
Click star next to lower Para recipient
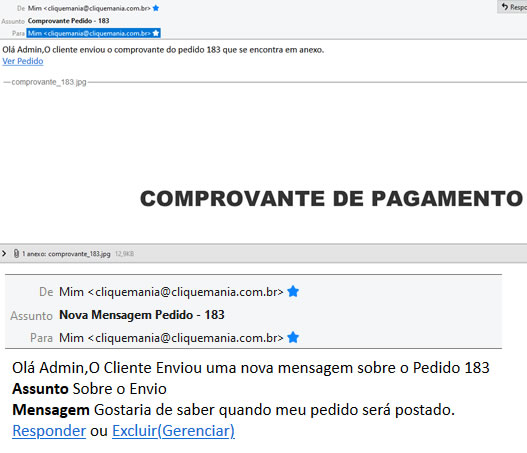click(x=293, y=337)
